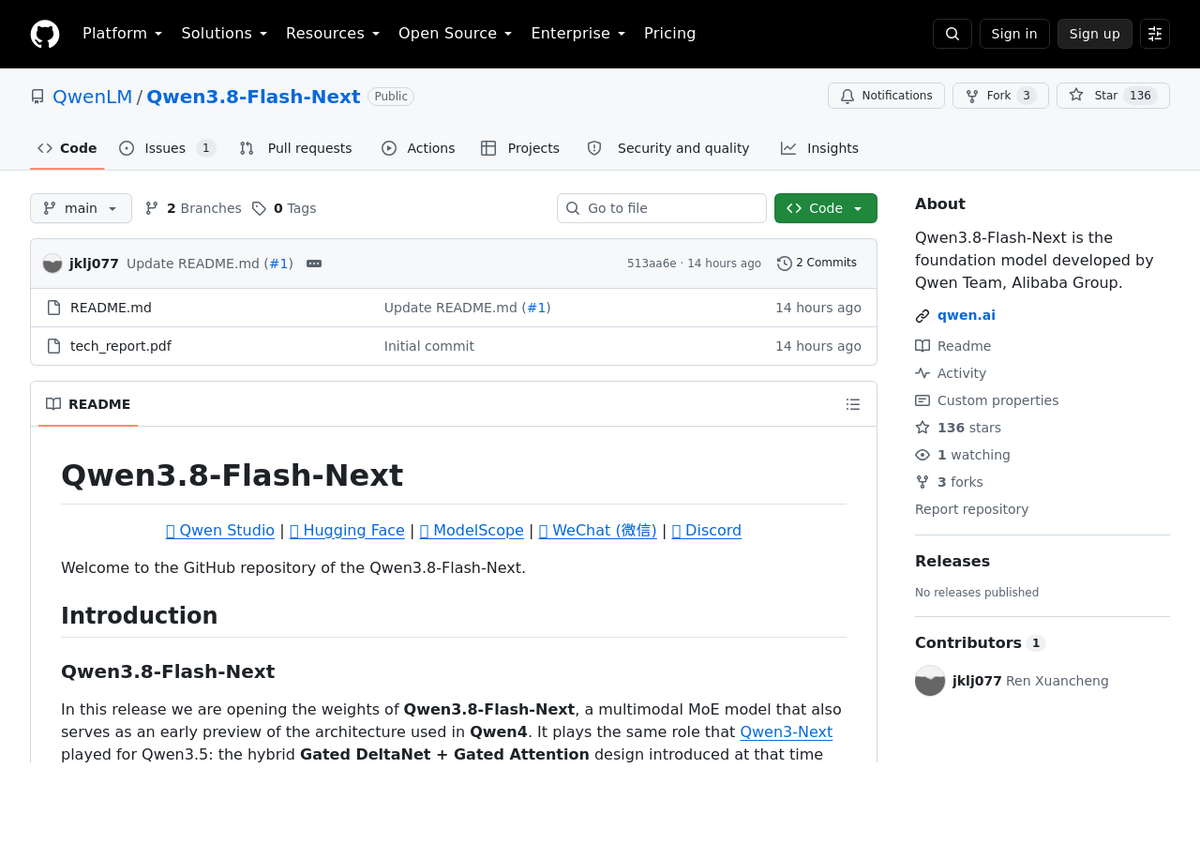This screenshot has height=844, width=1200.
Task: Open the qwen.ai website link
Action: coord(966,315)
